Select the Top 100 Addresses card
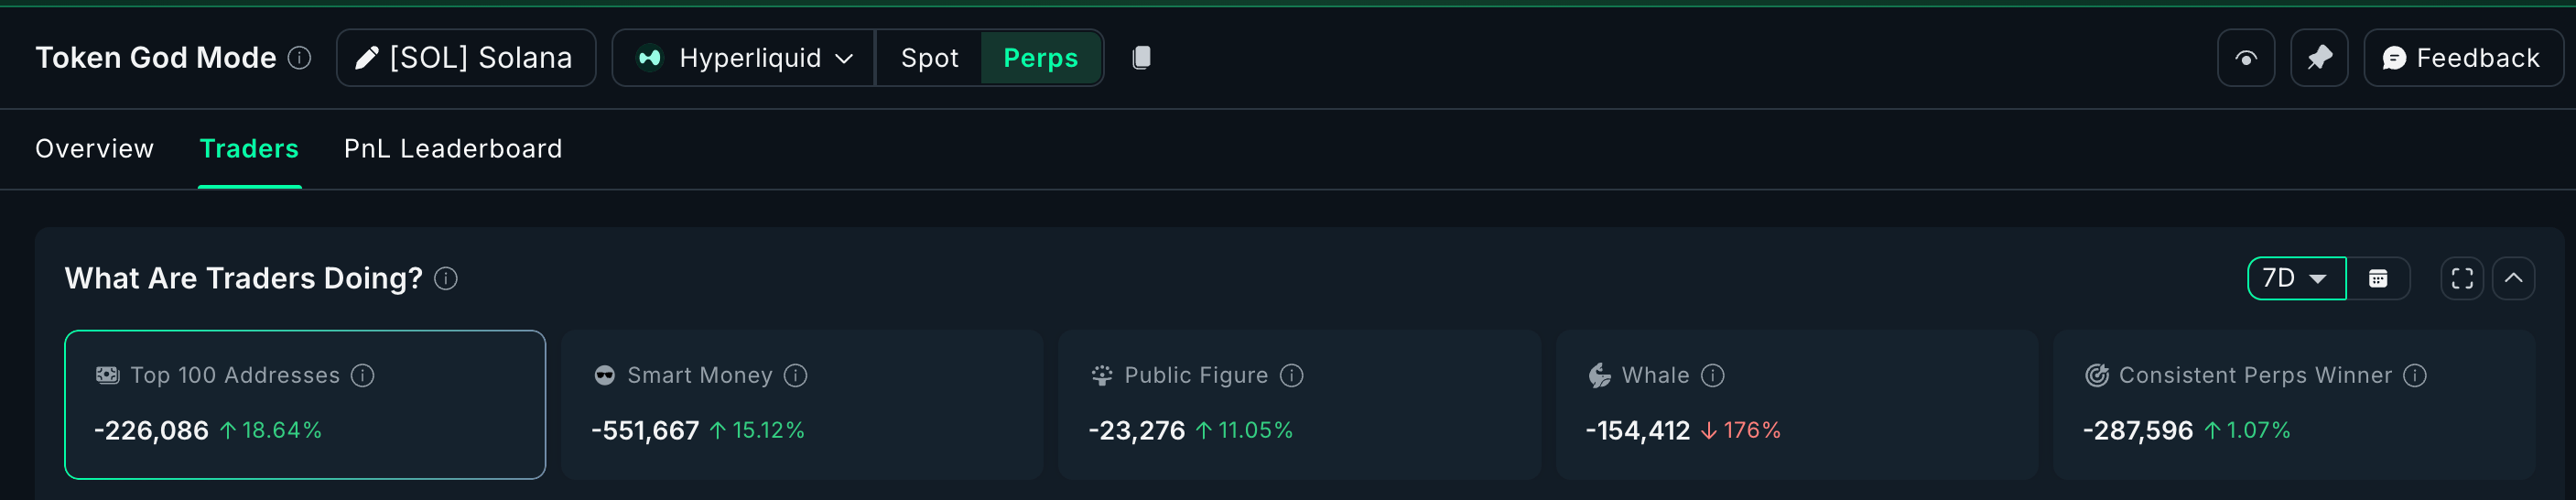 tap(305, 404)
